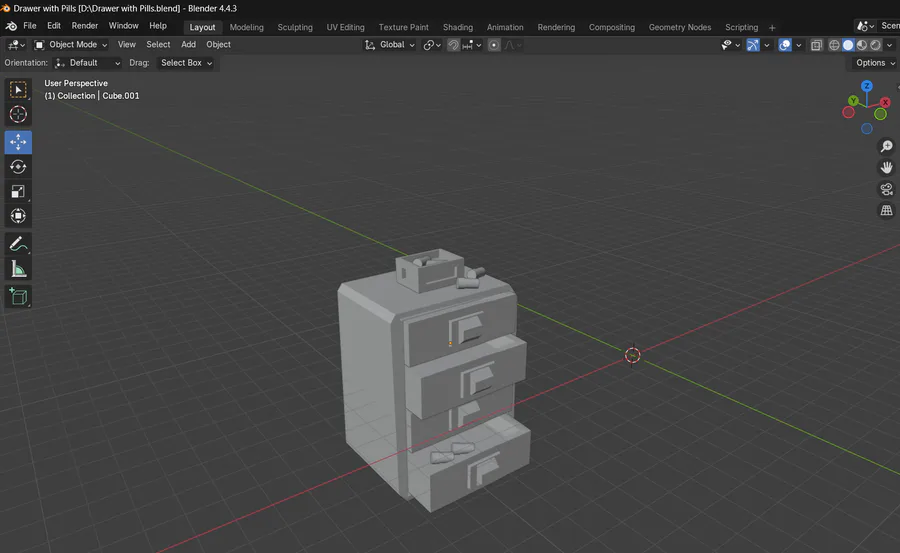Toggle viewport gizmos visibility
Image resolution: width=900 pixels, height=553 pixels.
[x=752, y=45]
